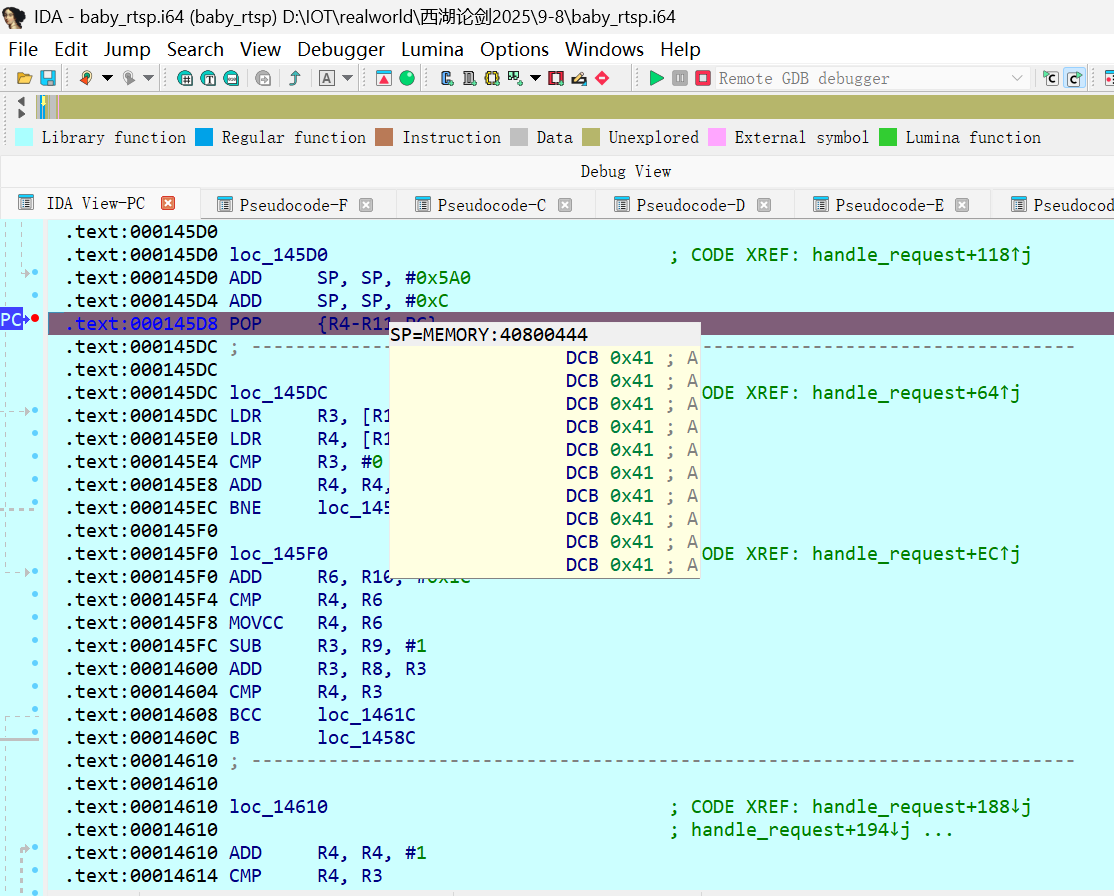Click the red Terminate process stop button
1114x896 pixels.
pos(703,78)
